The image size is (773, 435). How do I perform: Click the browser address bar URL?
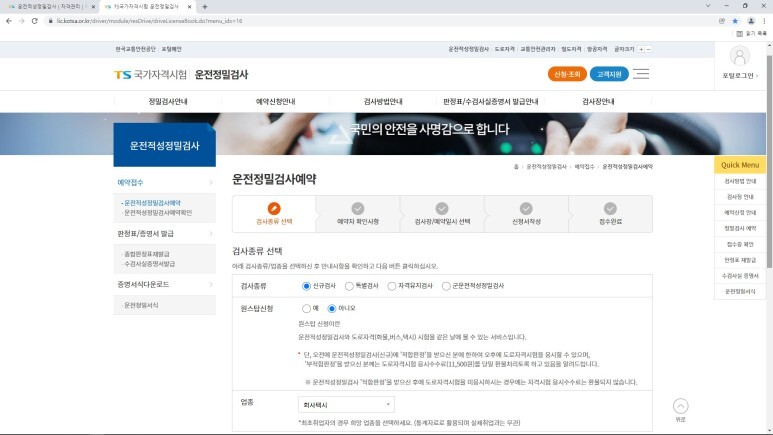tap(149, 21)
